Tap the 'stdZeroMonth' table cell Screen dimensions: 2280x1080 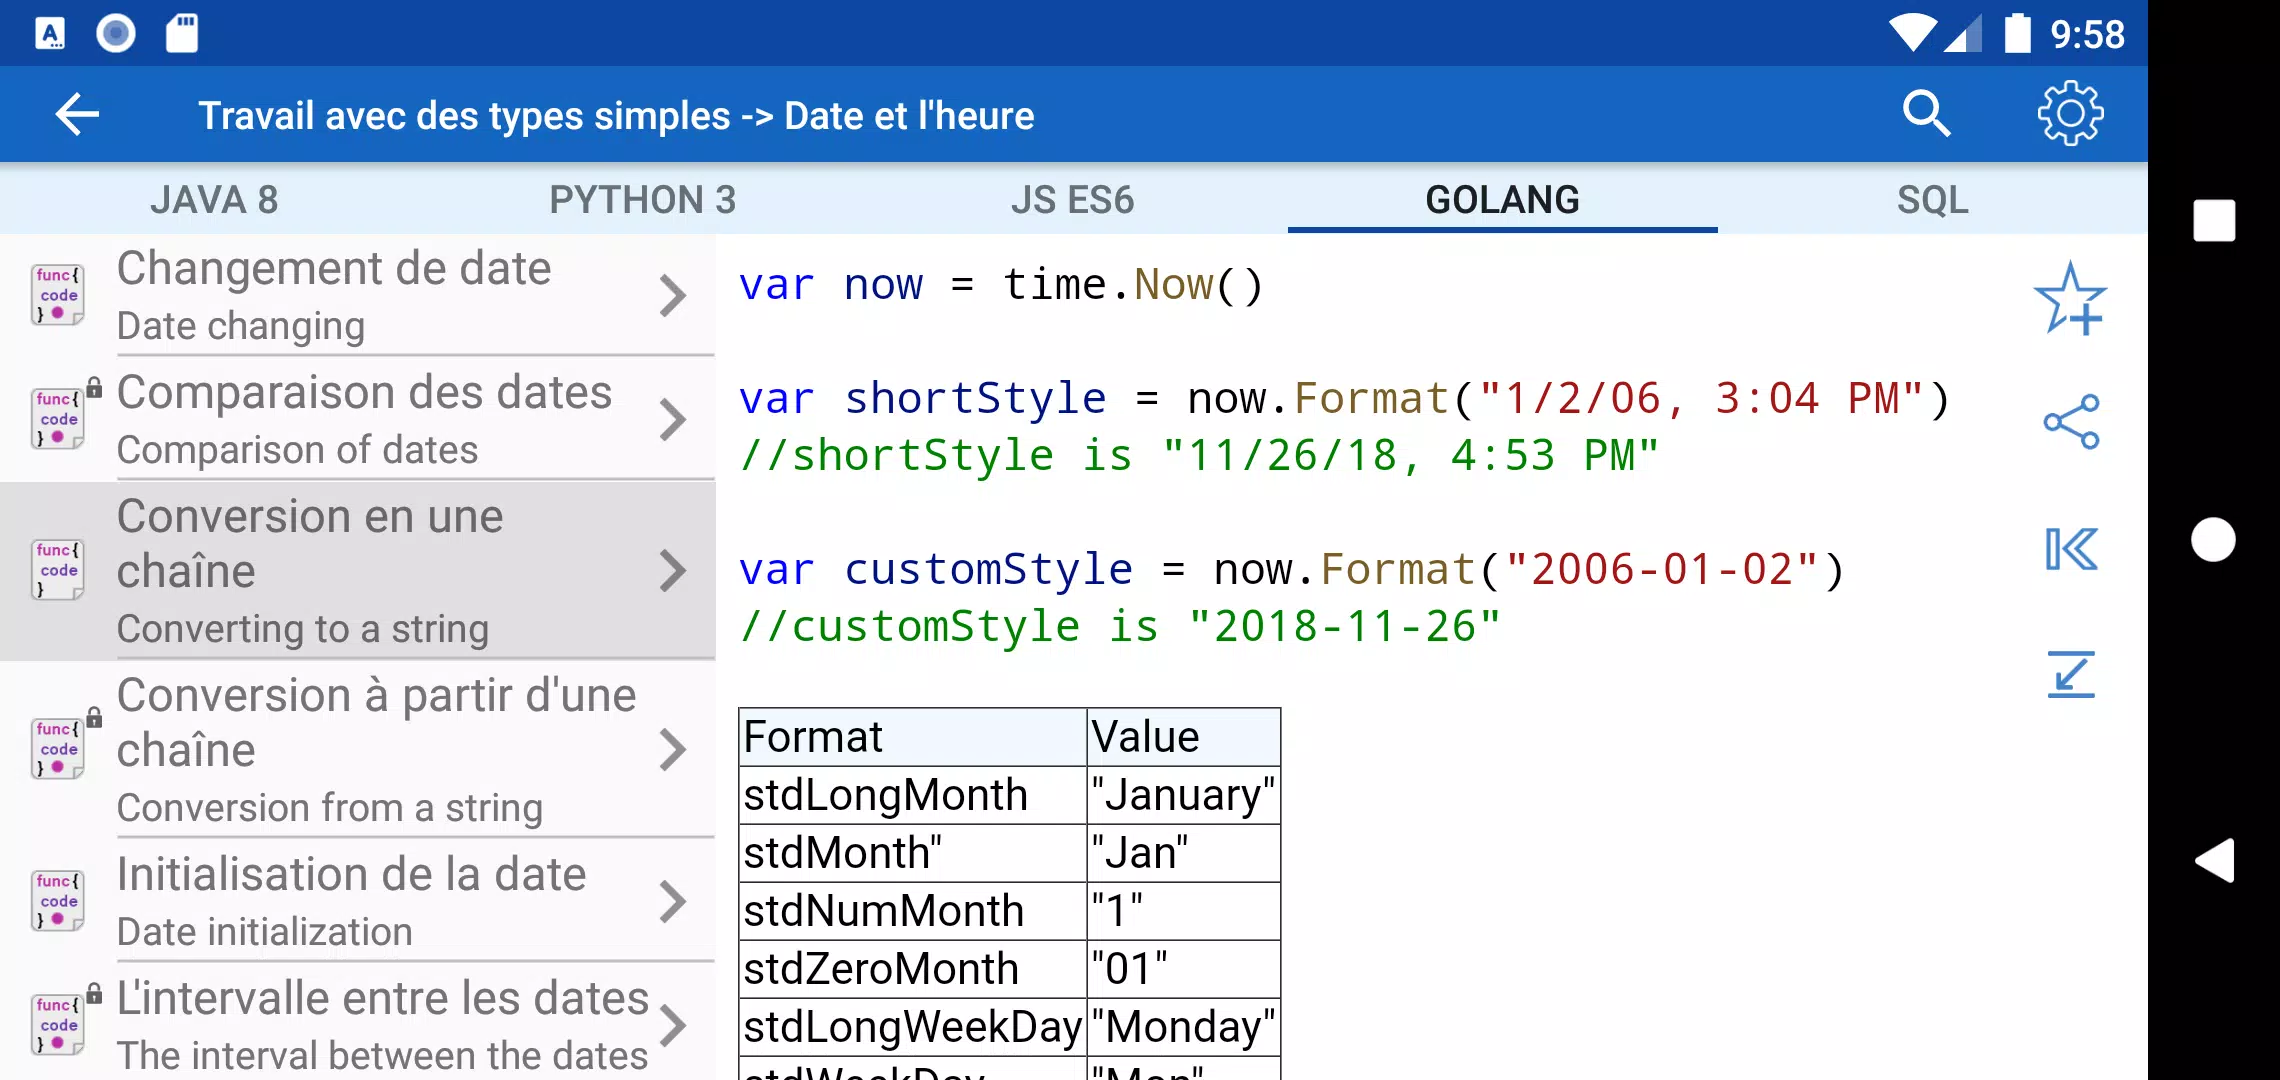913,969
